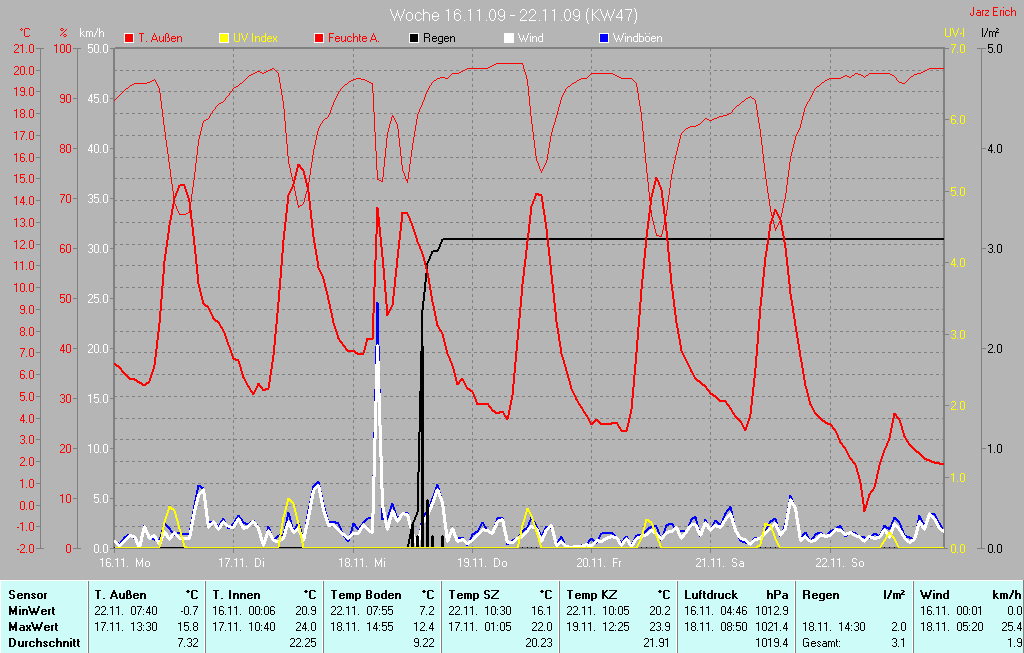
Task: Click the Temp KZ maximum 23.9
Action: (x=660, y=627)
